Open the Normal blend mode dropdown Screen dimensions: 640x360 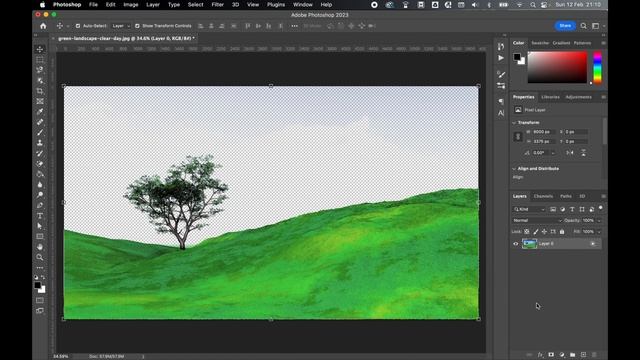pyautogui.click(x=538, y=220)
